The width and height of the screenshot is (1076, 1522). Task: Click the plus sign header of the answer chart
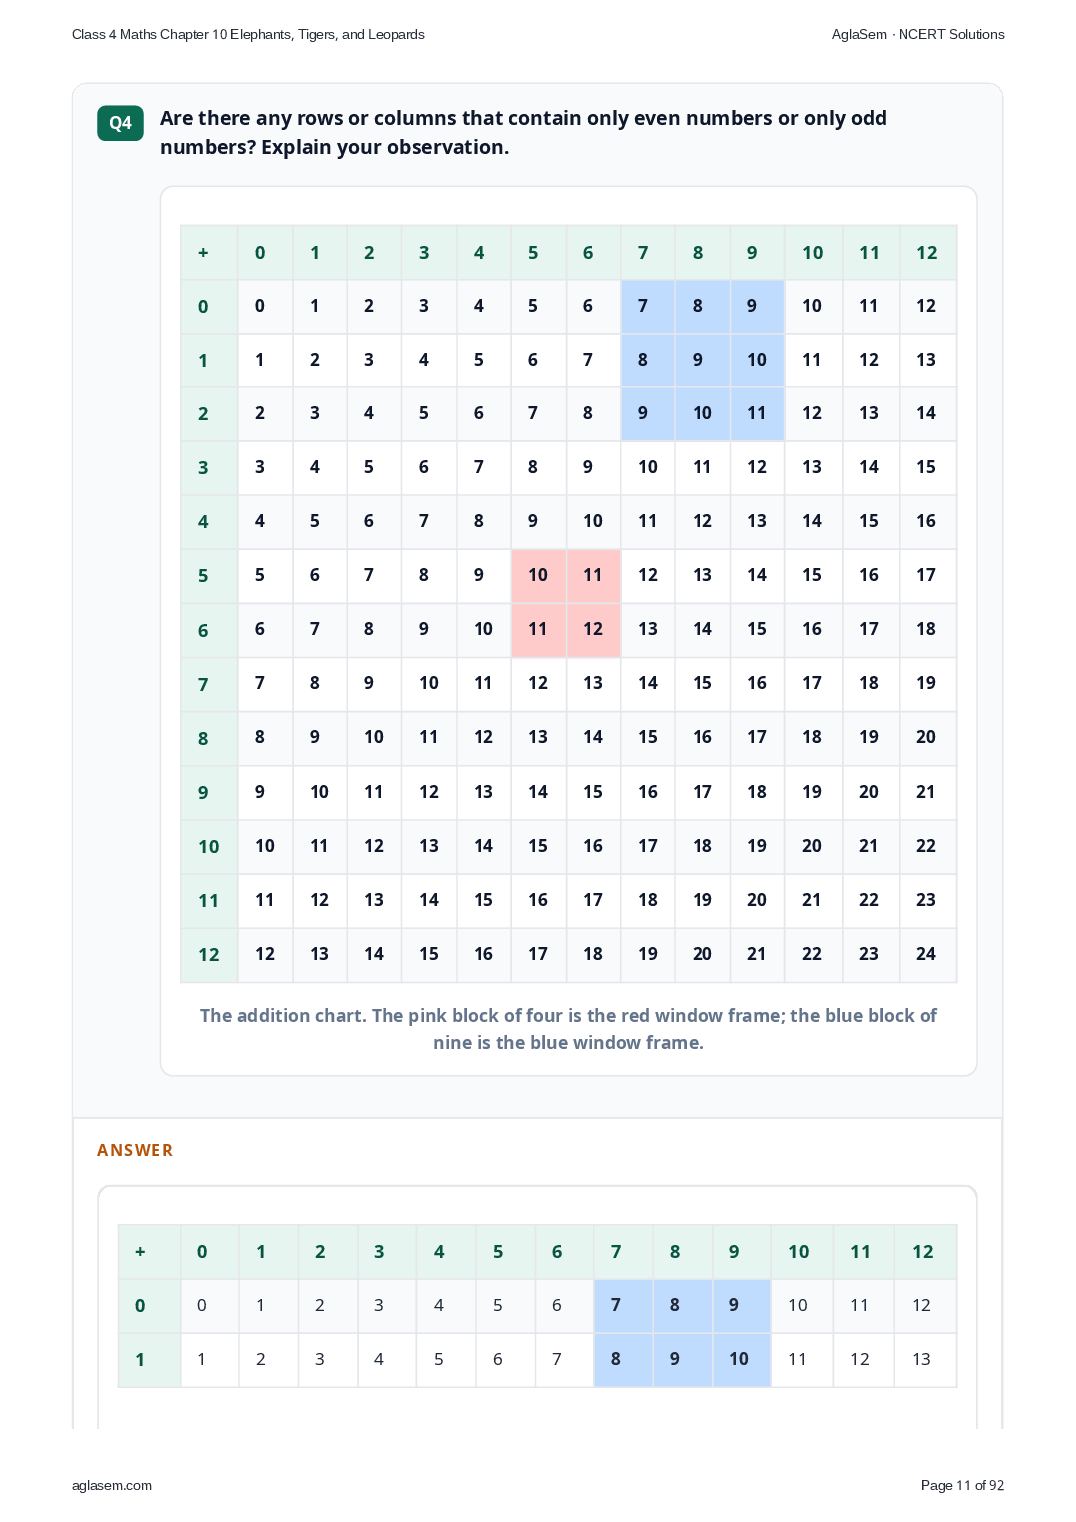140,1251
